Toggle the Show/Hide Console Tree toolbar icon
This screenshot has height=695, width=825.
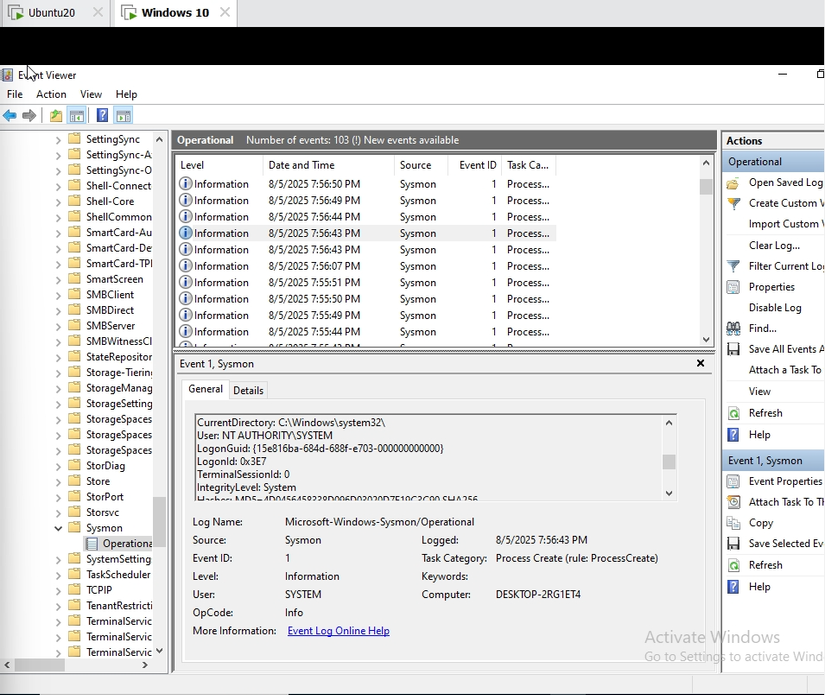pyautogui.click(x=77, y=115)
